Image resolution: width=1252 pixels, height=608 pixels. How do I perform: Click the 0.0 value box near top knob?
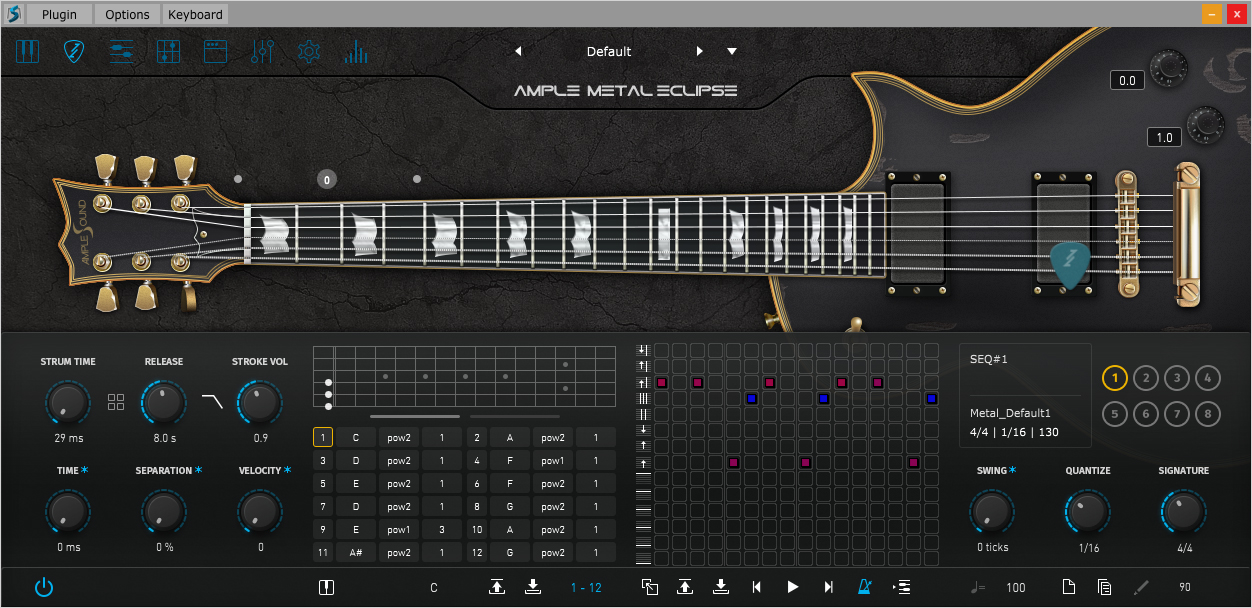[1127, 81]
